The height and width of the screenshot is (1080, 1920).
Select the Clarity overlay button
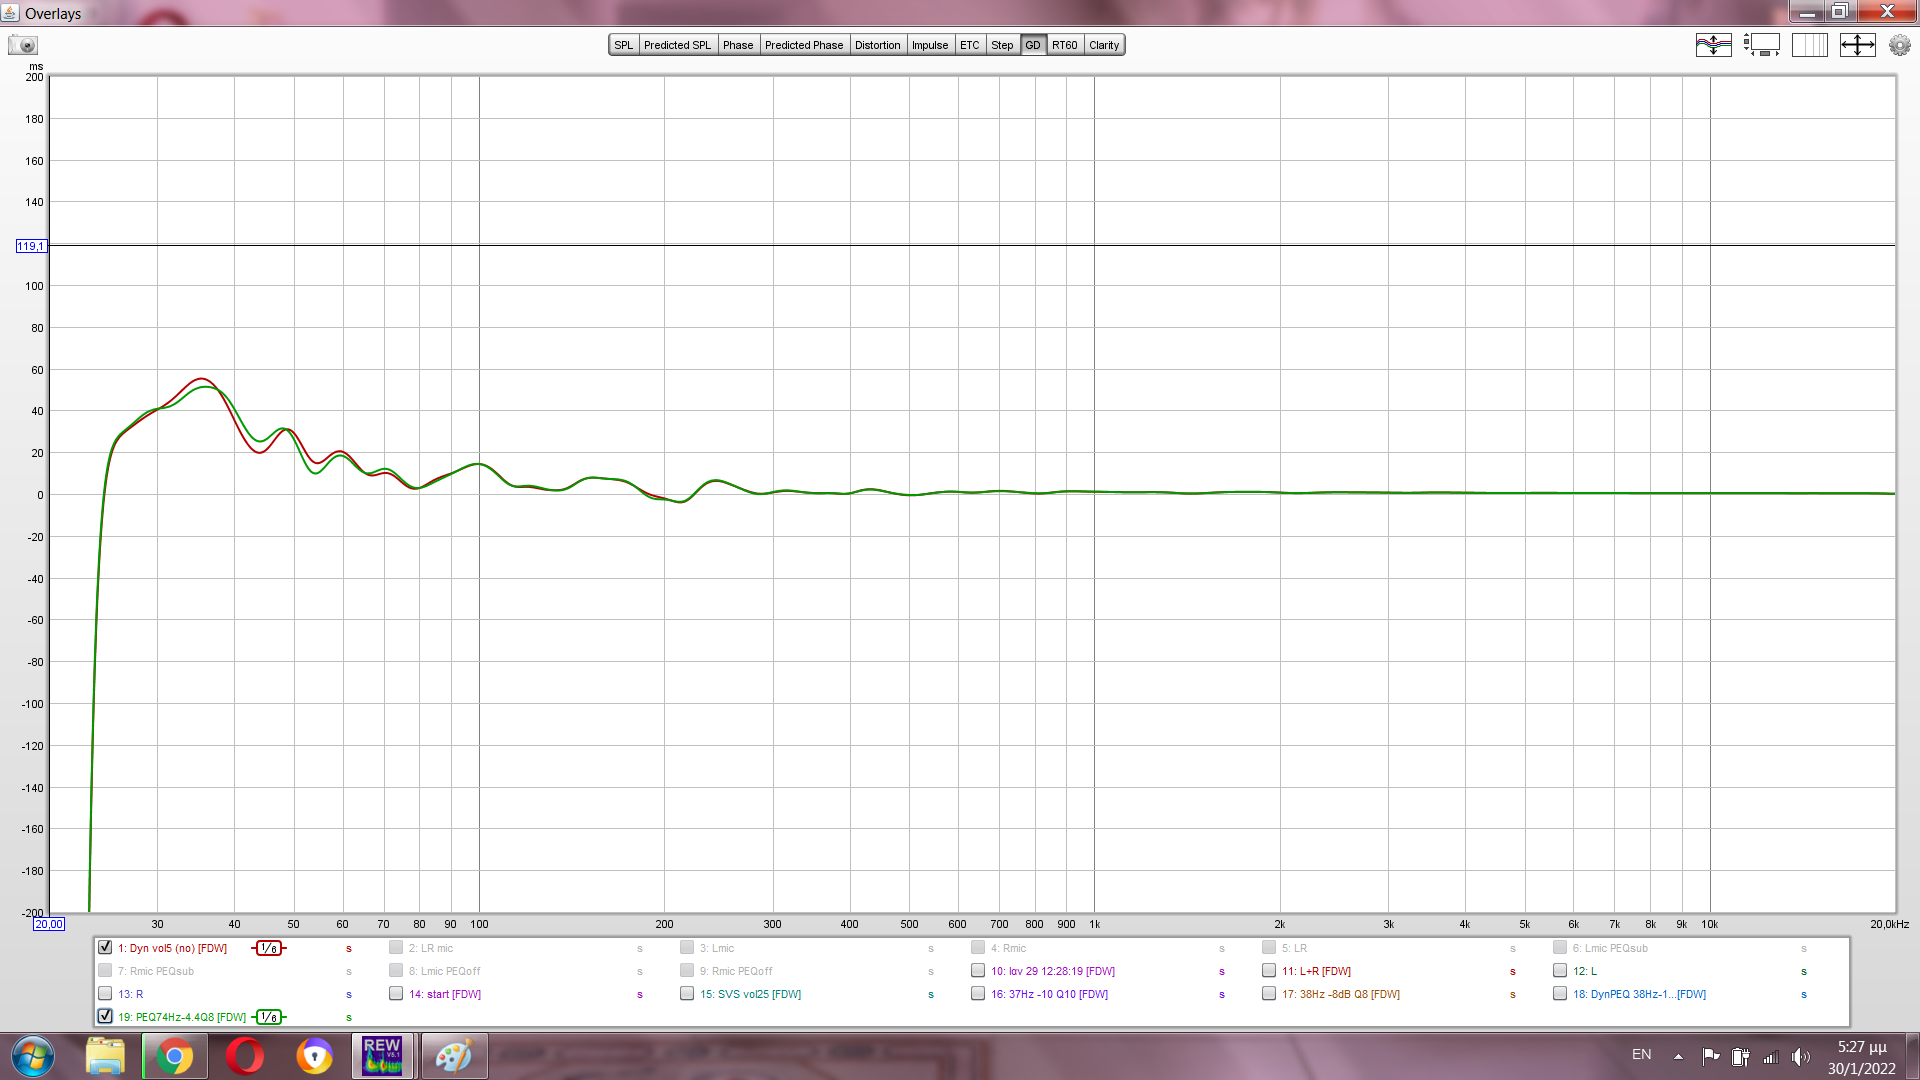[x=1104, y=45]
